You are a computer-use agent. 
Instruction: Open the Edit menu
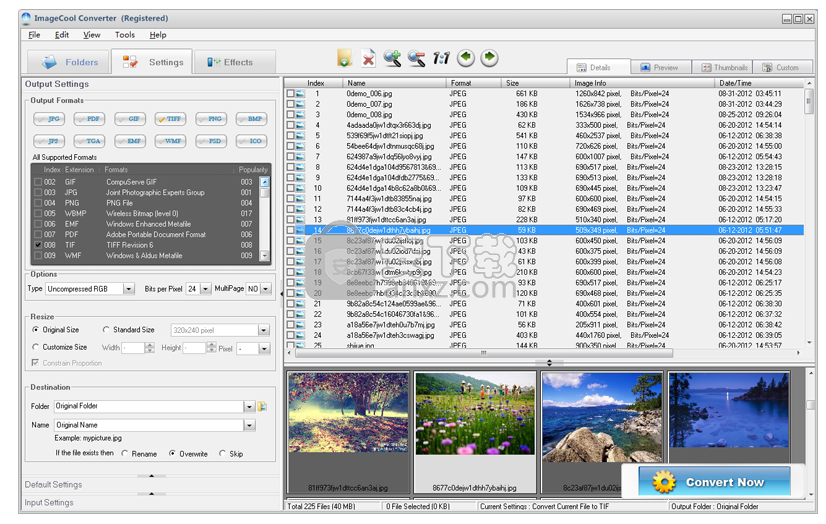coord(62,35)
